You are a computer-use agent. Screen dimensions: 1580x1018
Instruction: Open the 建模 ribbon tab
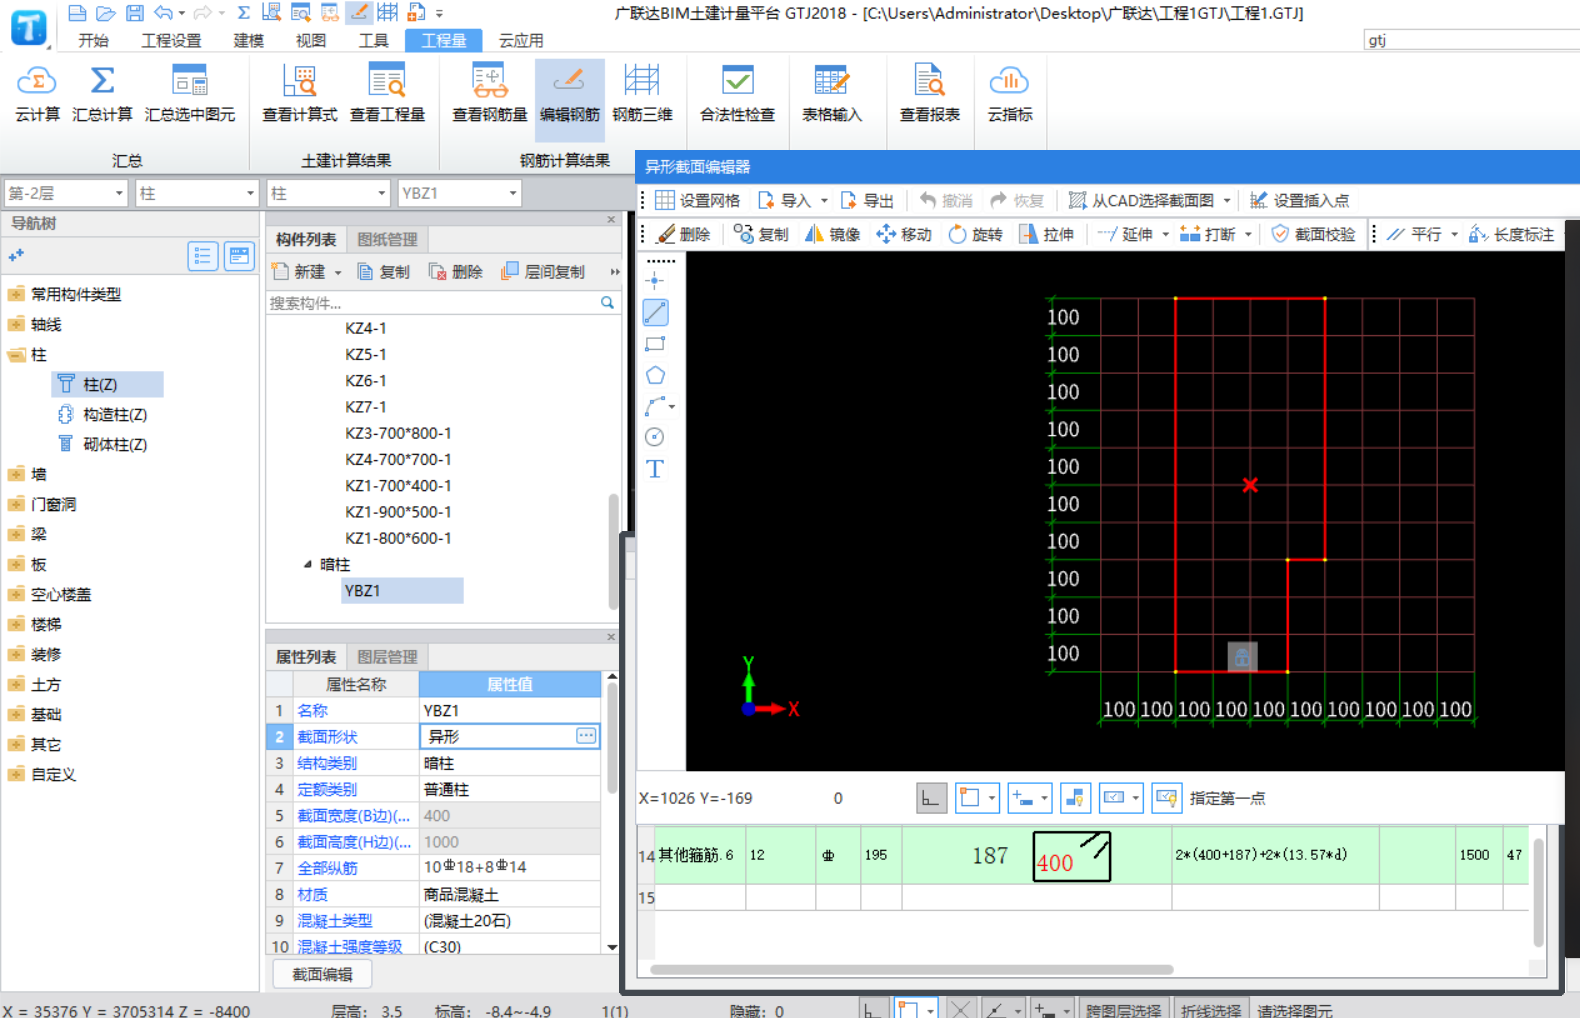point(248,40)
